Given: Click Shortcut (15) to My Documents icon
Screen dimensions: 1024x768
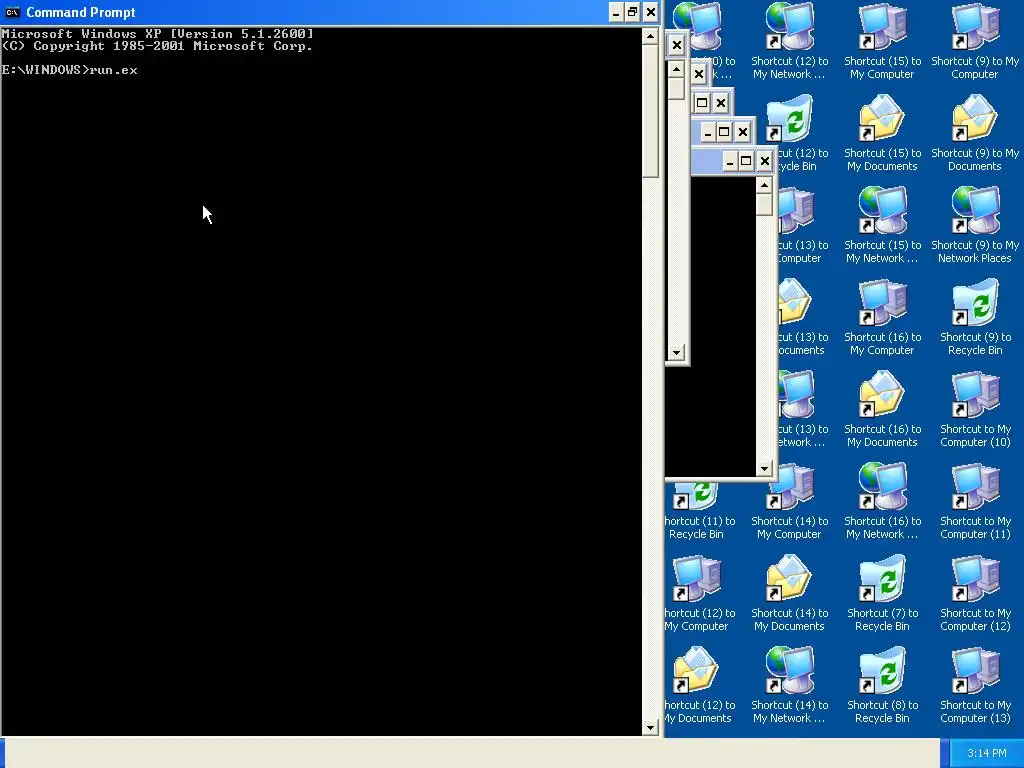Looking at the screenshot, I should 882,133.
